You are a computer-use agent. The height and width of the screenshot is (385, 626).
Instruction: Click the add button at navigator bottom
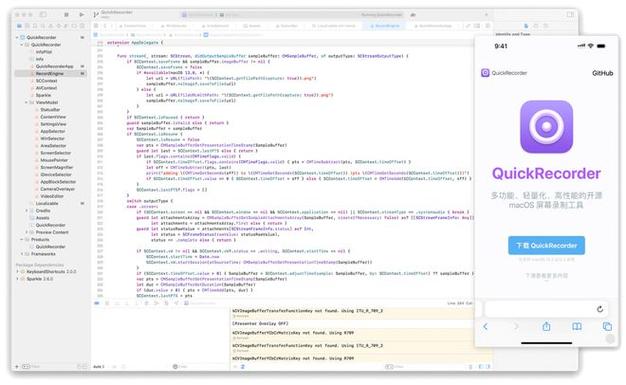coord(17,366)
